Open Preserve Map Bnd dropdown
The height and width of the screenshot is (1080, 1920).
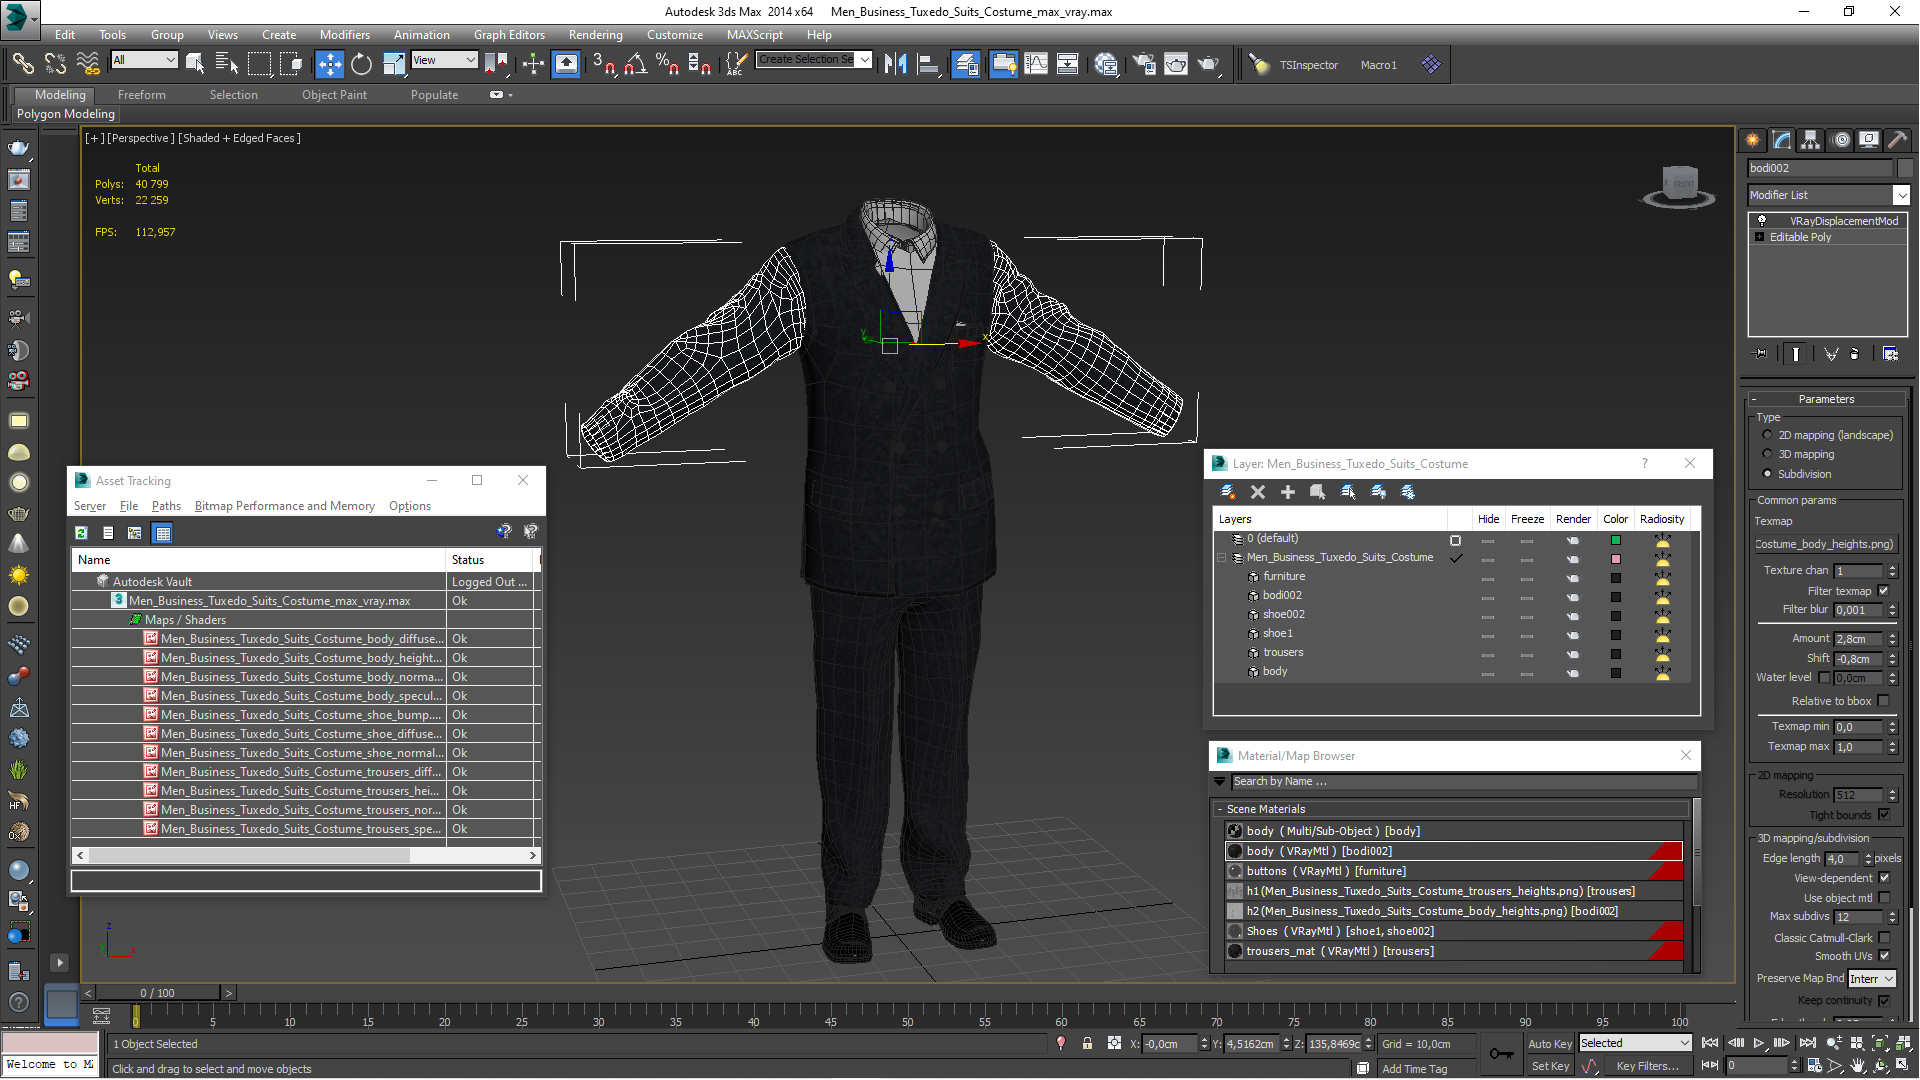1872,979
